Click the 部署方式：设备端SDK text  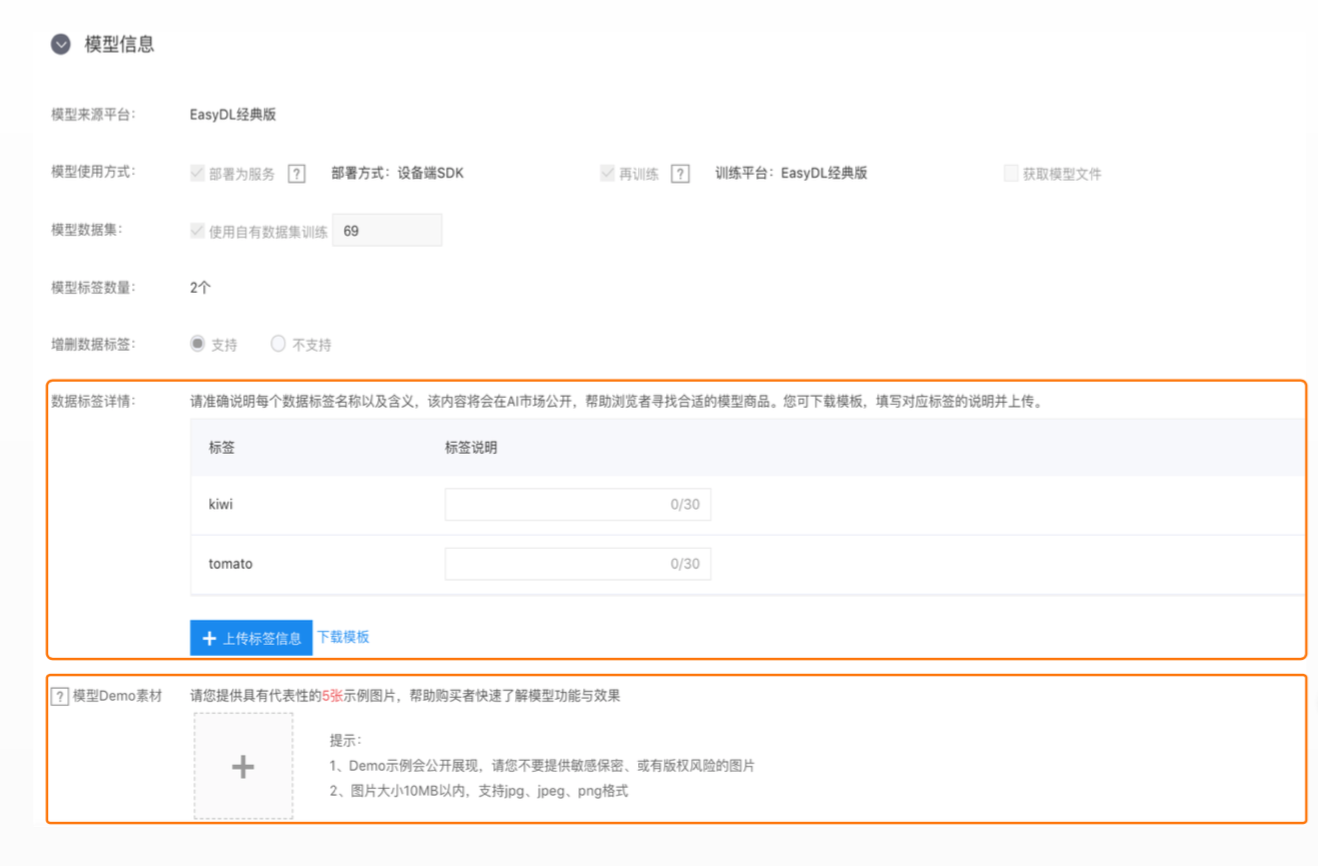tap(398, 173)
